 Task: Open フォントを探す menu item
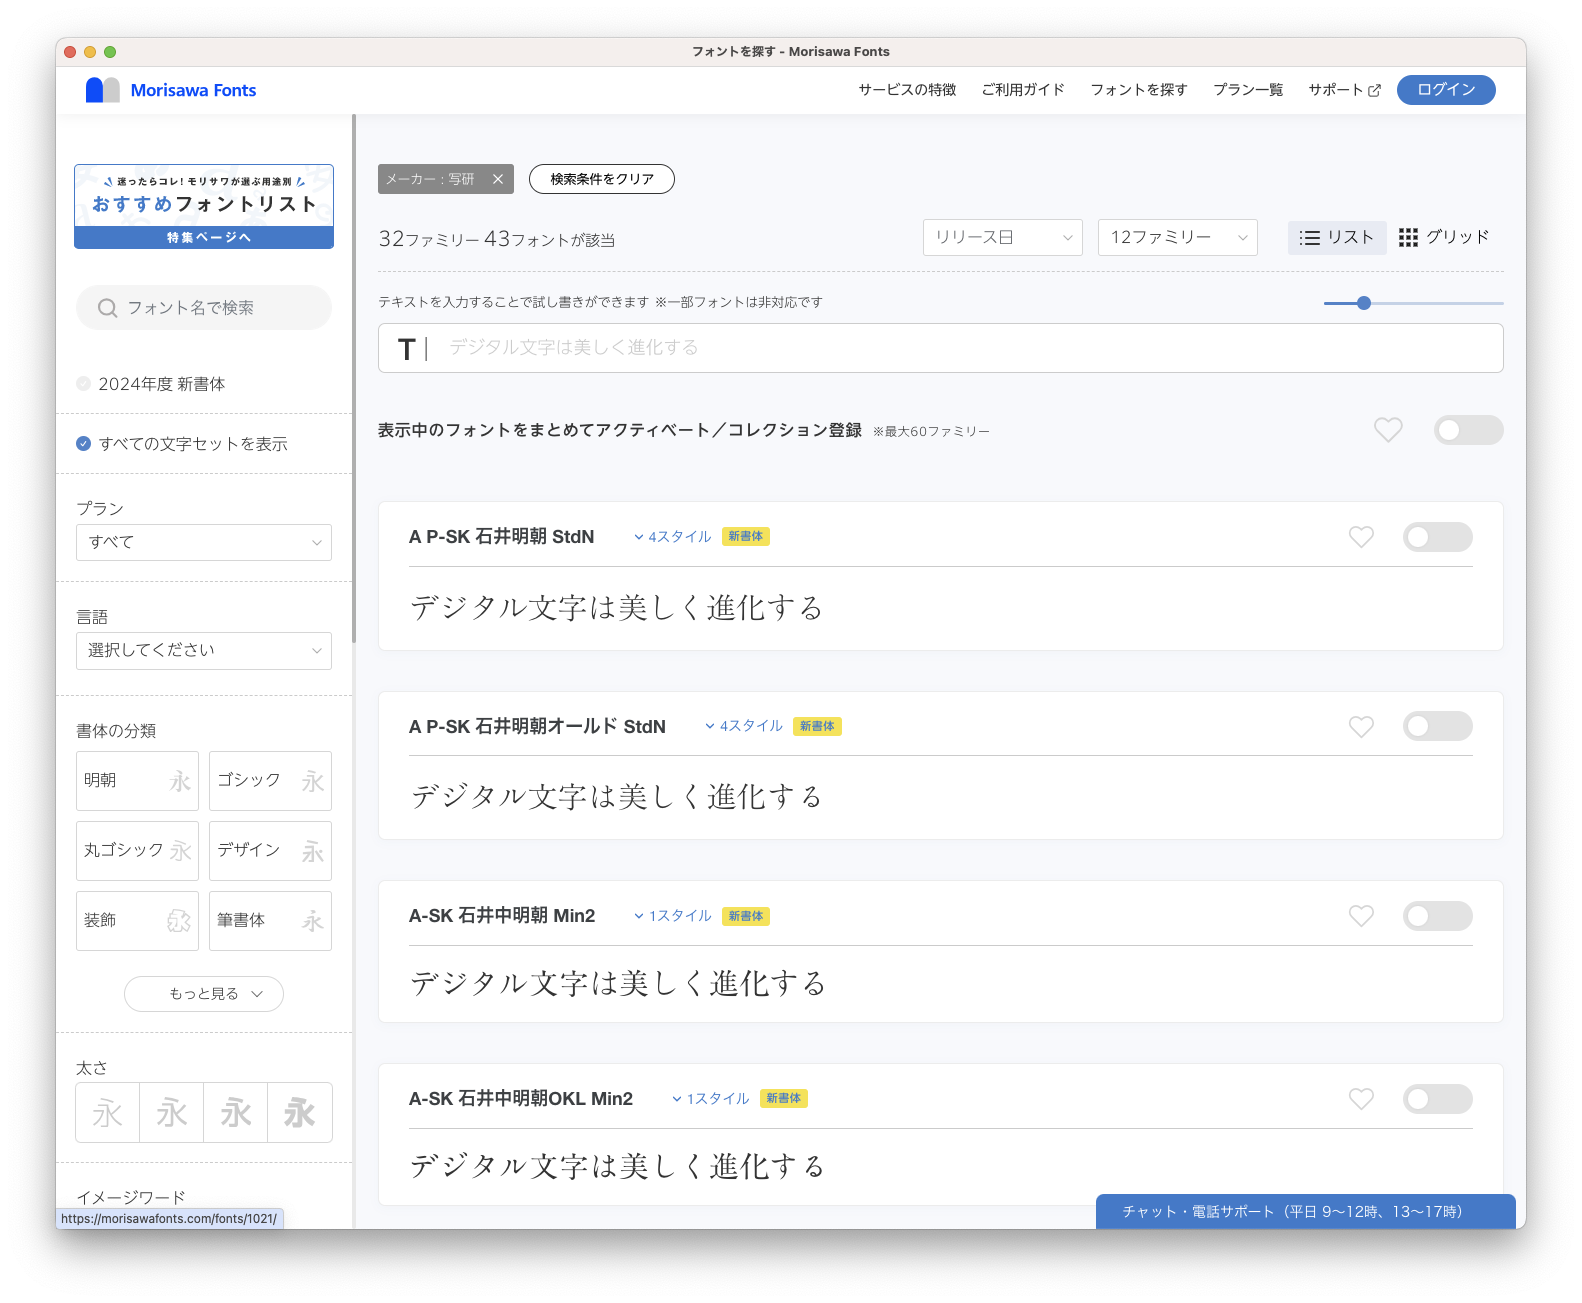pos(1139,90)
